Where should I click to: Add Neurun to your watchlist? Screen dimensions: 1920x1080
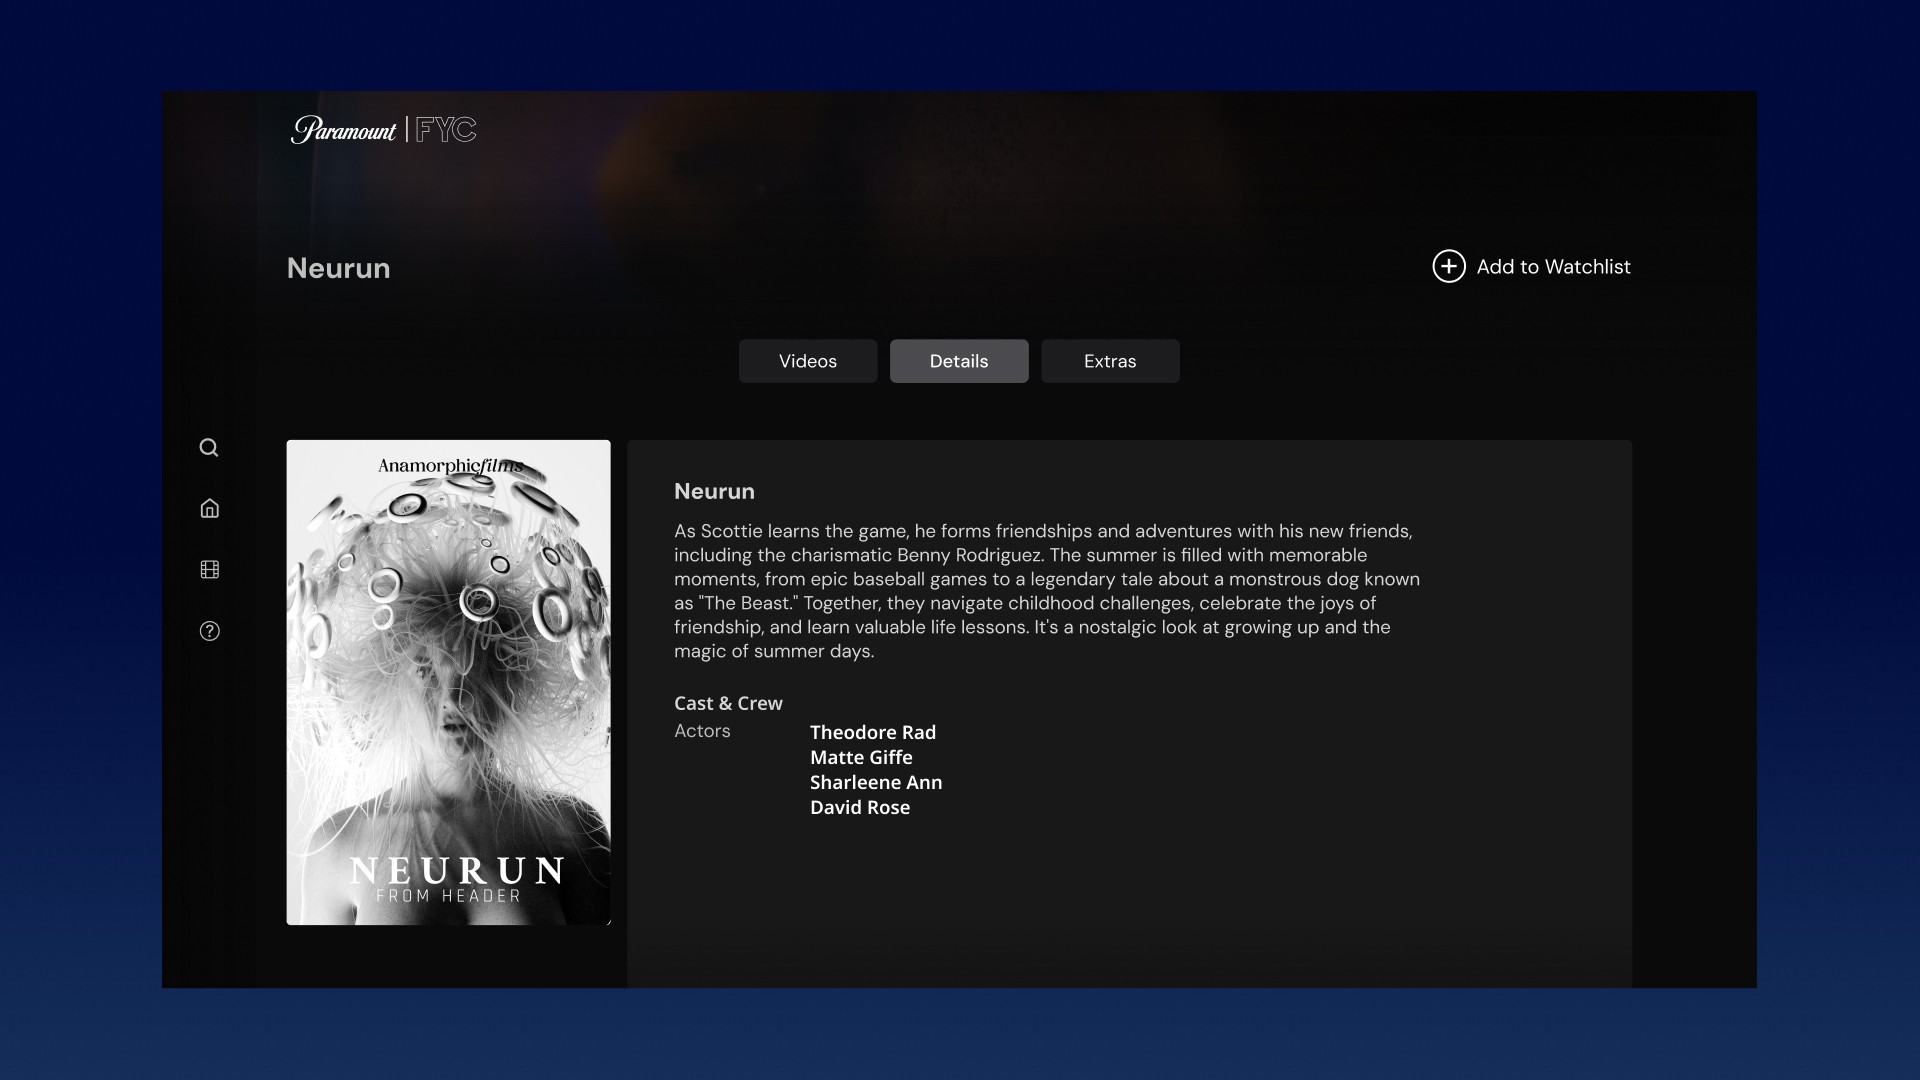tap(1553, 266)
